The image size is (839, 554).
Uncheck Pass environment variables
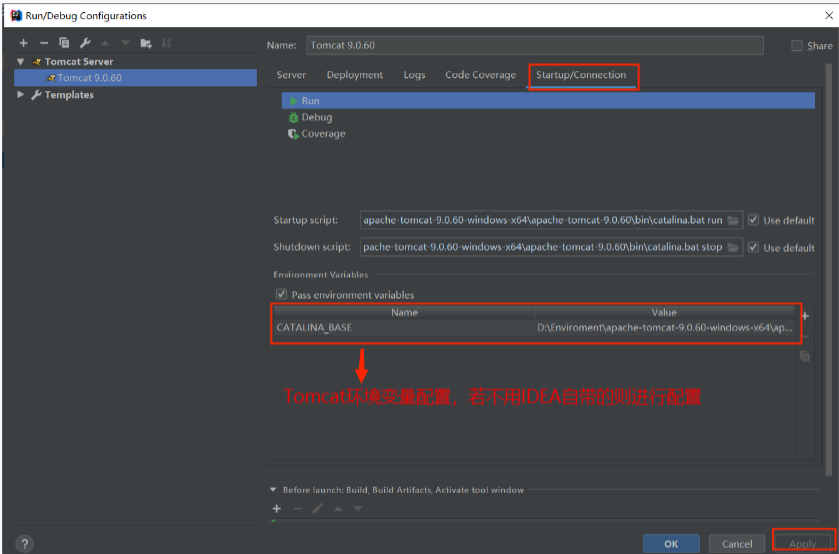(x=281, y=294)
